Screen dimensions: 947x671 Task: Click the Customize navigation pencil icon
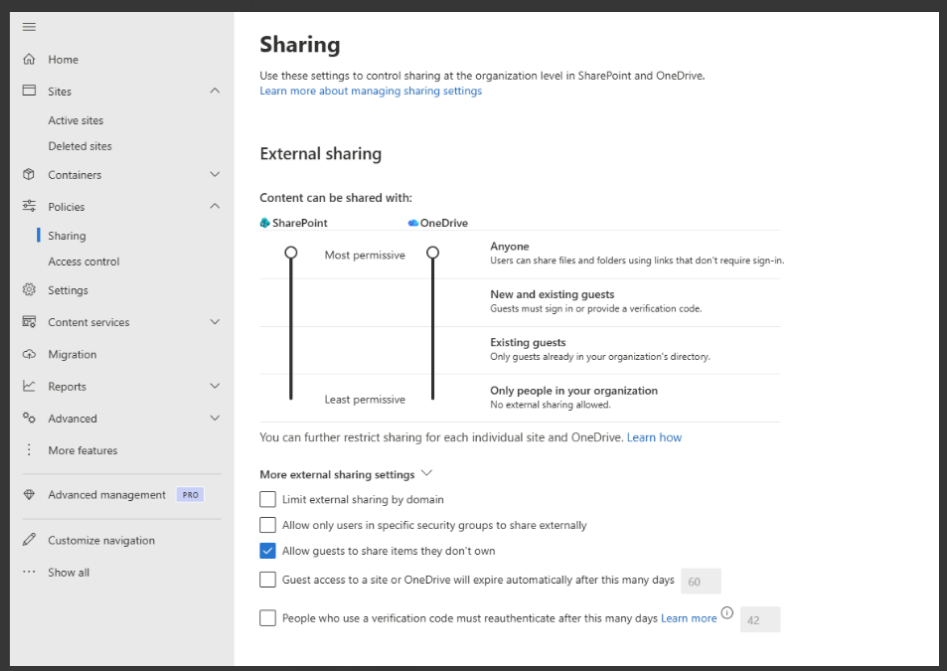pos(29,540)
